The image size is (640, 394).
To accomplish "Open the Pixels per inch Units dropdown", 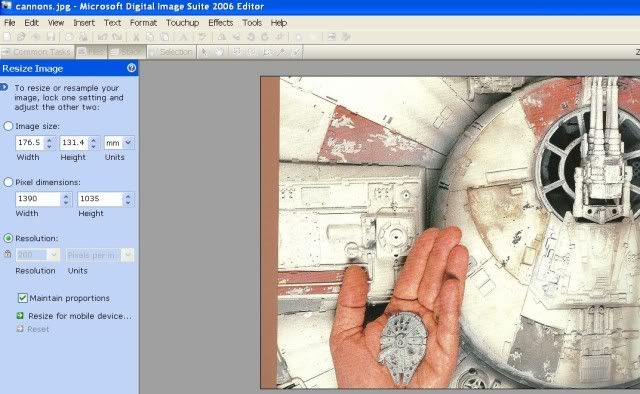I will click(128, 255).
